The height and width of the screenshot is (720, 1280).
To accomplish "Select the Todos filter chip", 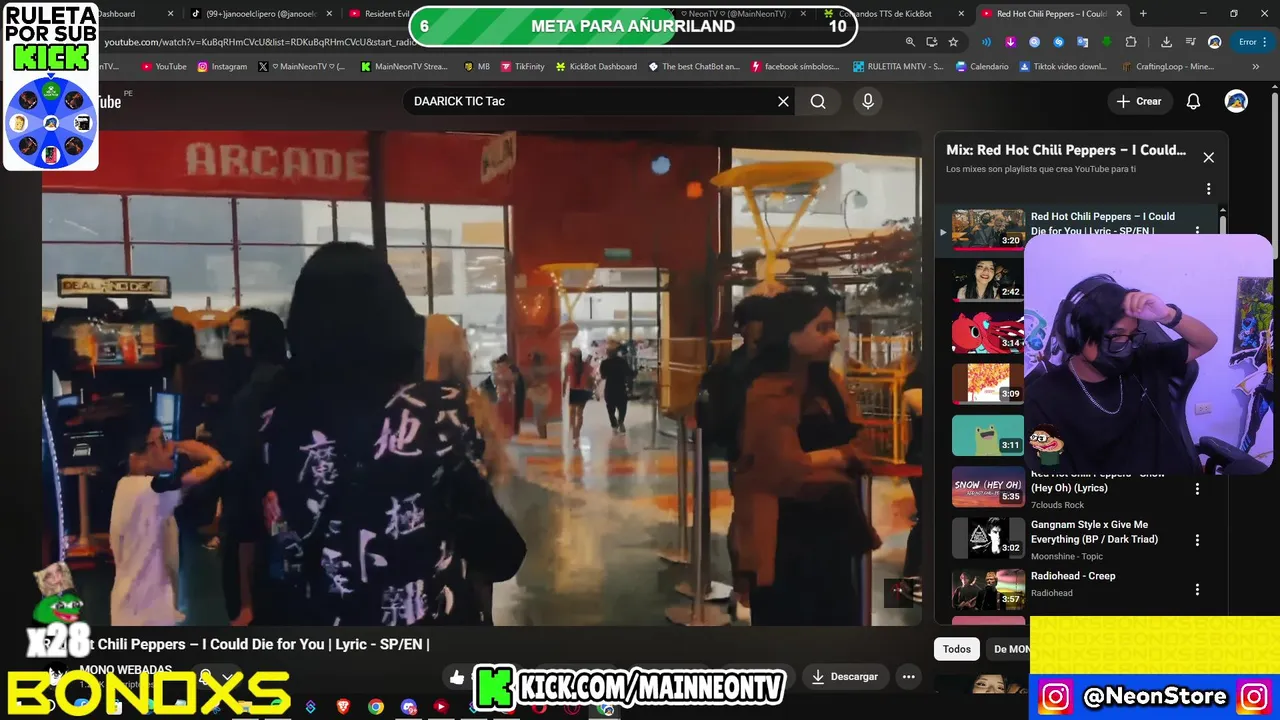I will tap(957, 649).
